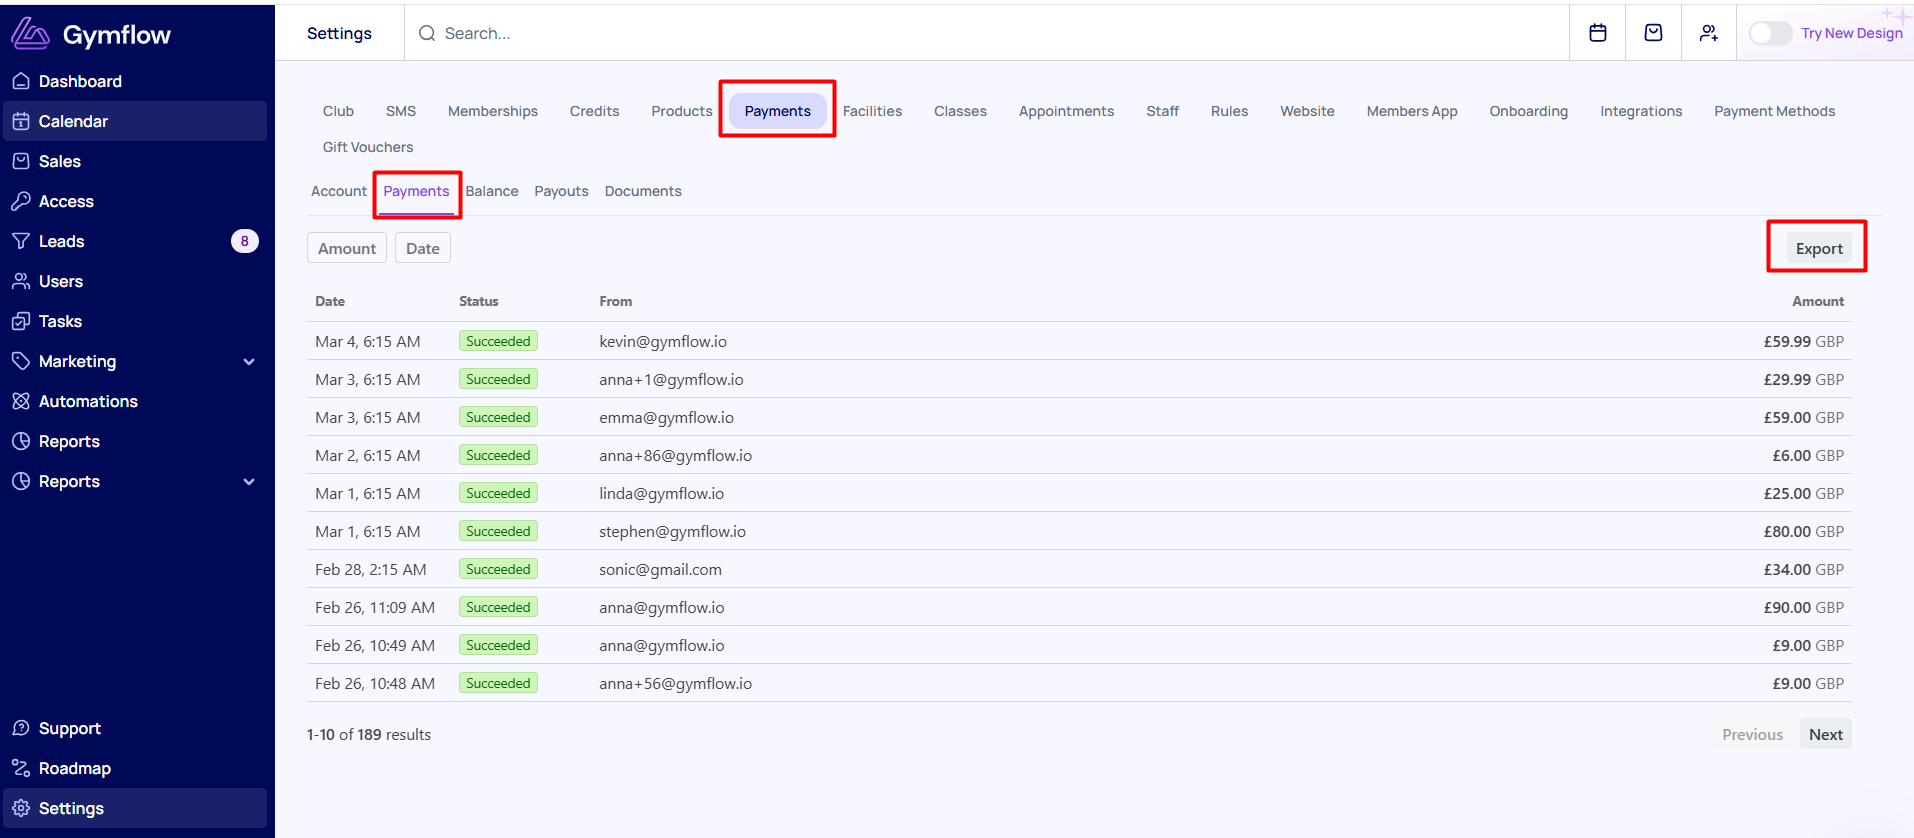Switch to the Documents sub-tab
Screen dimensions: 1914x838
(x=643, y=191)
